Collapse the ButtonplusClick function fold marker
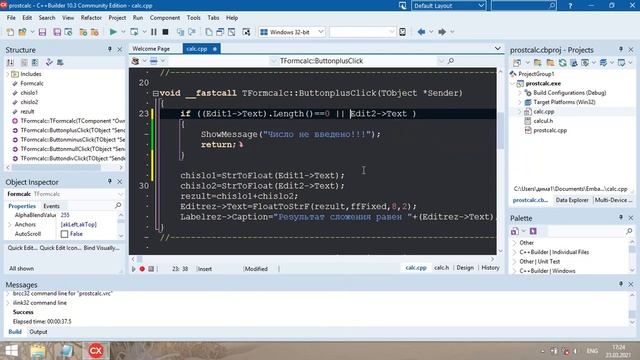The image size is (640, 360). pos(156,93)
